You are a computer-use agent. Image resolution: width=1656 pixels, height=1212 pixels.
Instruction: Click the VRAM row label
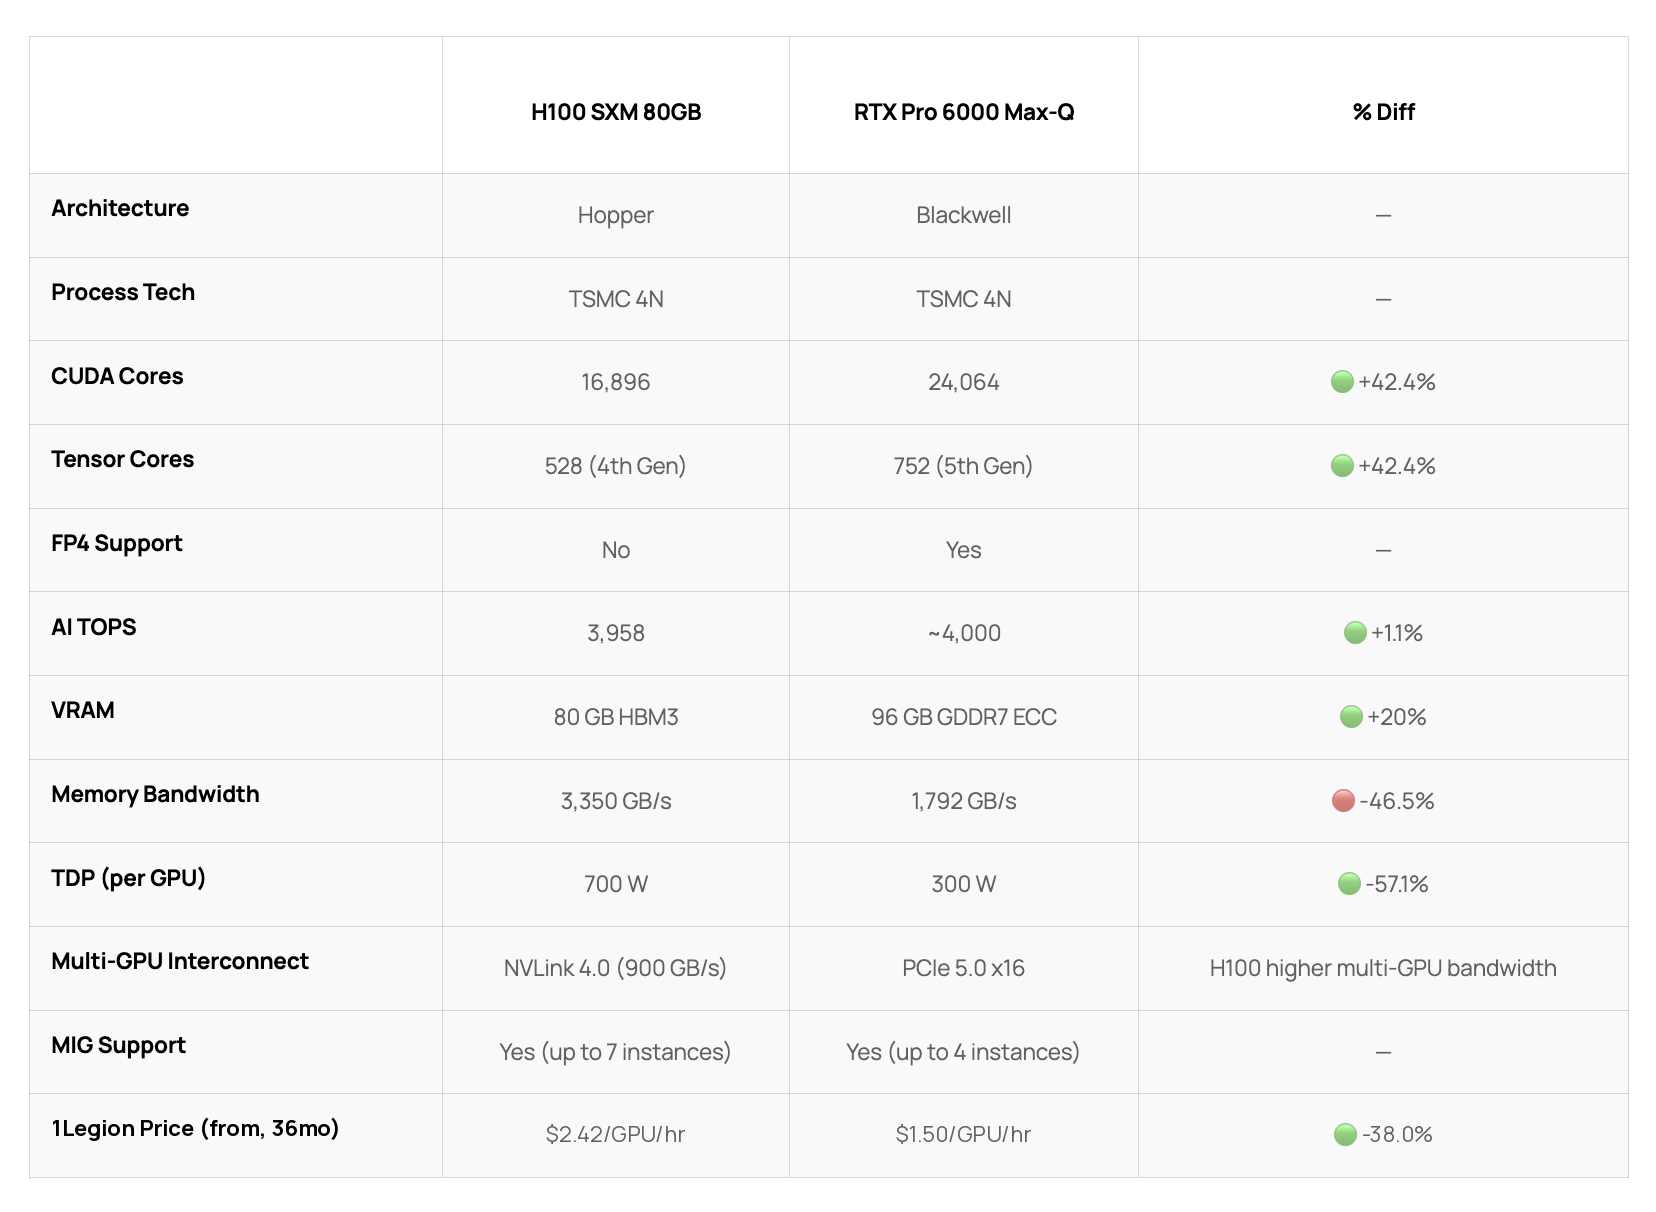tap(83, 710)
